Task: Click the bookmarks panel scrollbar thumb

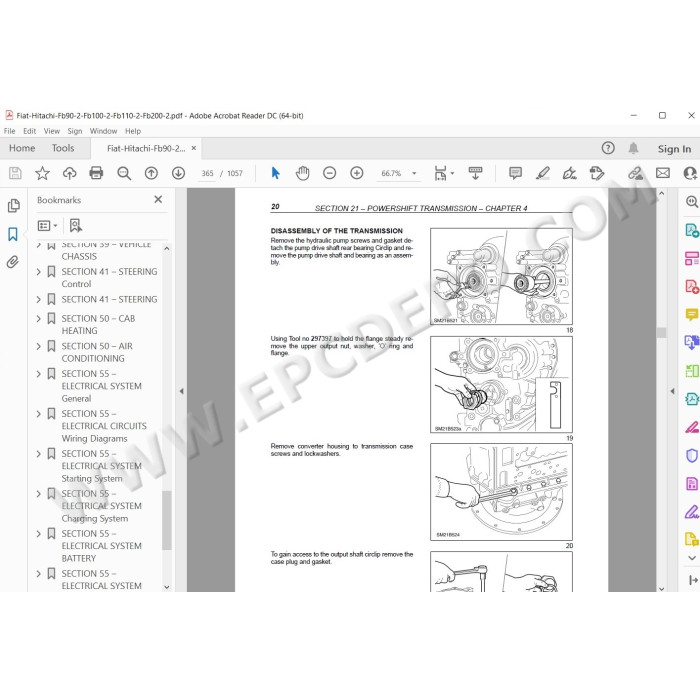Action: pos(167,521)
